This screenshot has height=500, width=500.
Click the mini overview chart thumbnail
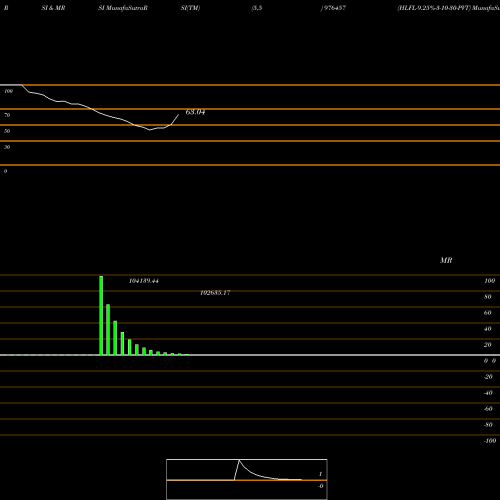pos(247,479)
